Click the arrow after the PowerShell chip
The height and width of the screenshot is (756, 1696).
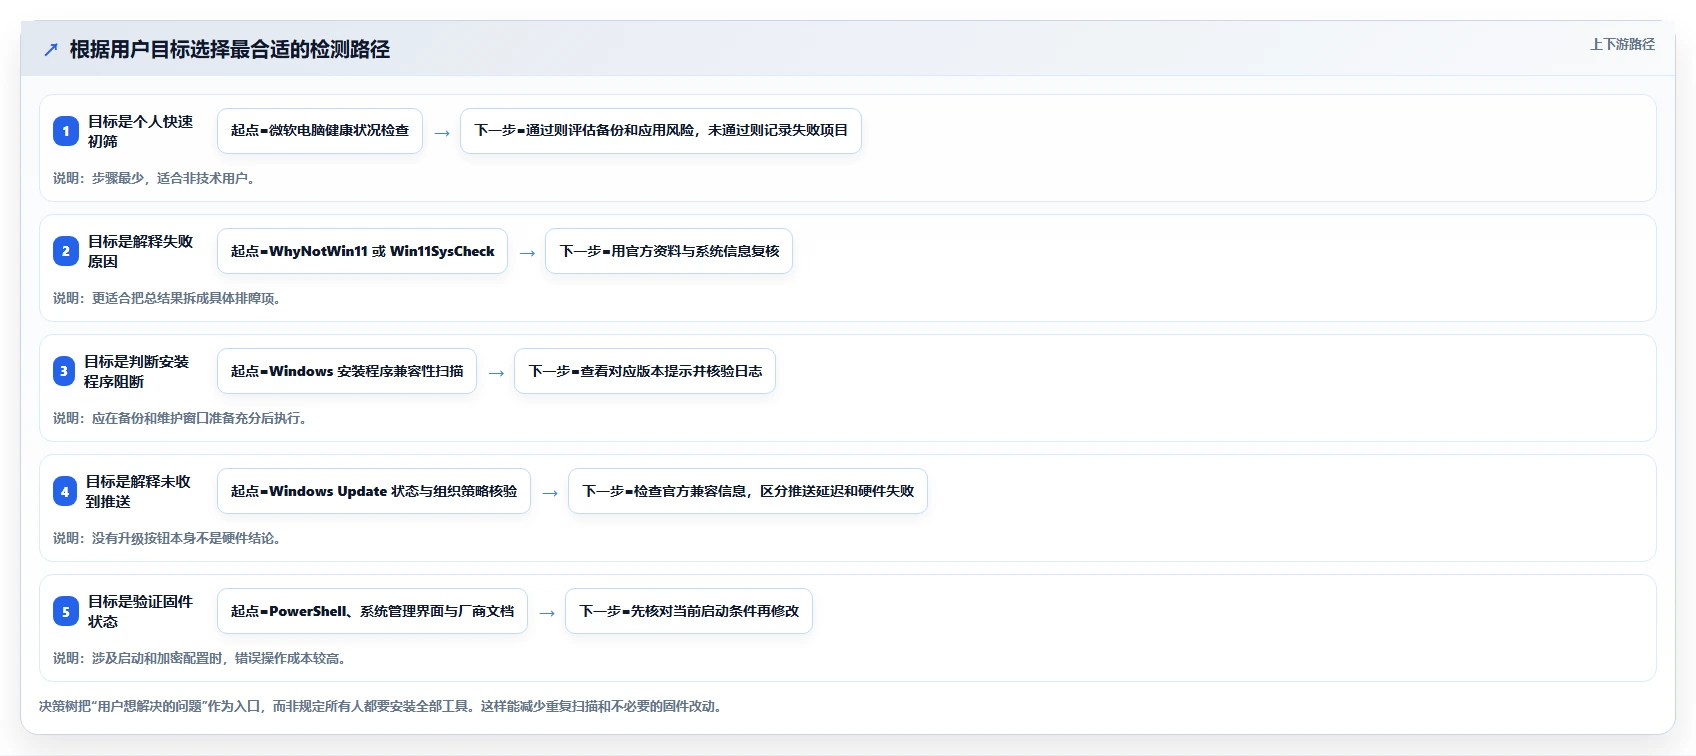pyautogui.click(x=547, y=613)
